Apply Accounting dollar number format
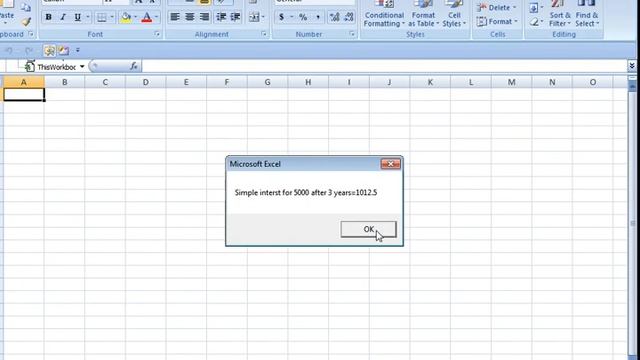640x360 pixels. pos(281,17)
